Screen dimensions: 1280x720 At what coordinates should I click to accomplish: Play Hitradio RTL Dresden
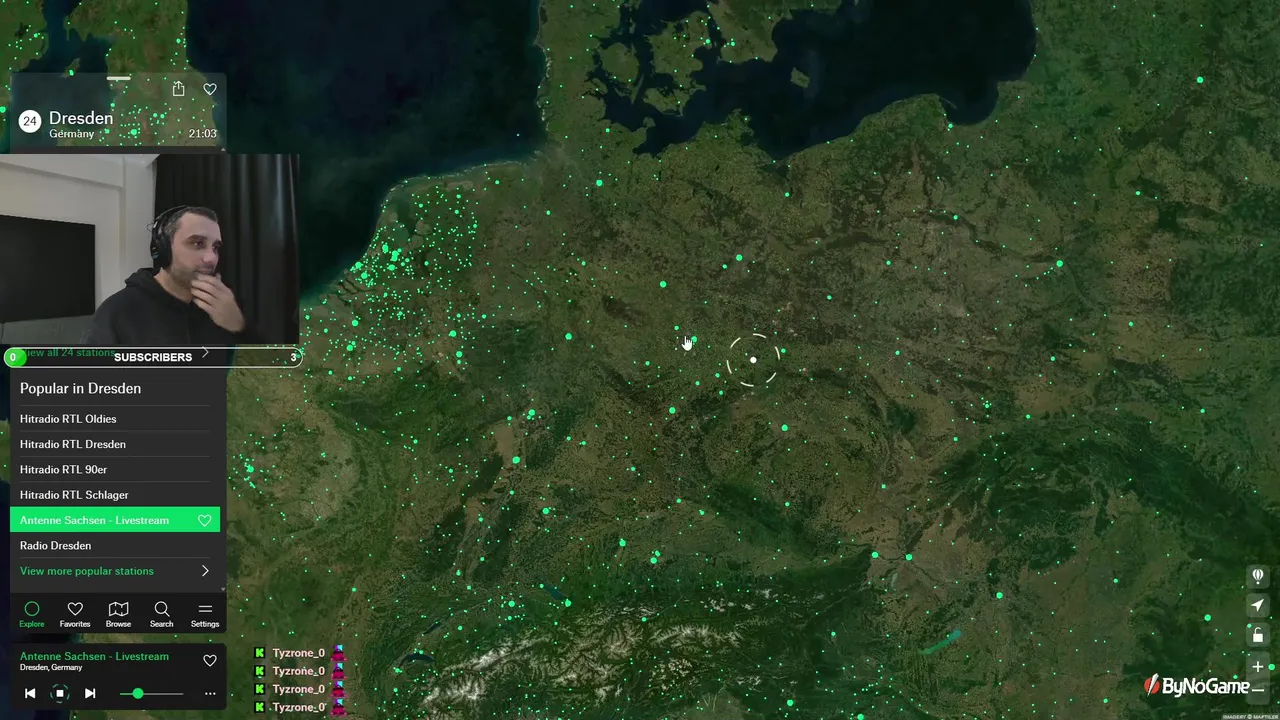115,444
